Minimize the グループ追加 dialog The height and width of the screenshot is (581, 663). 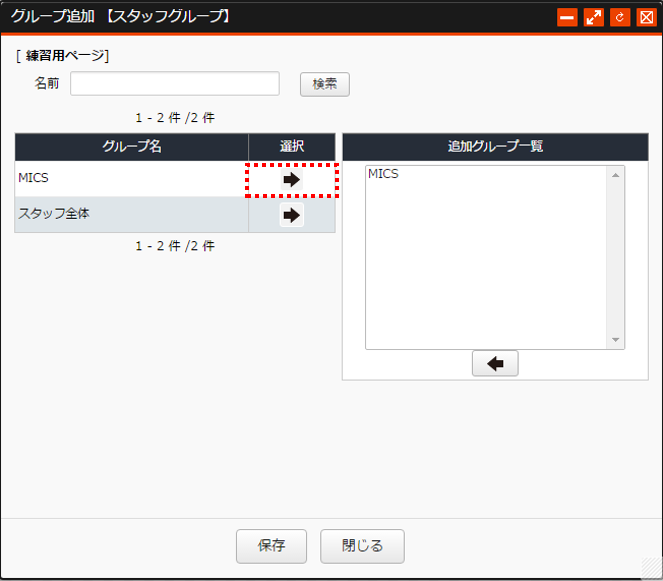point(567,17)
